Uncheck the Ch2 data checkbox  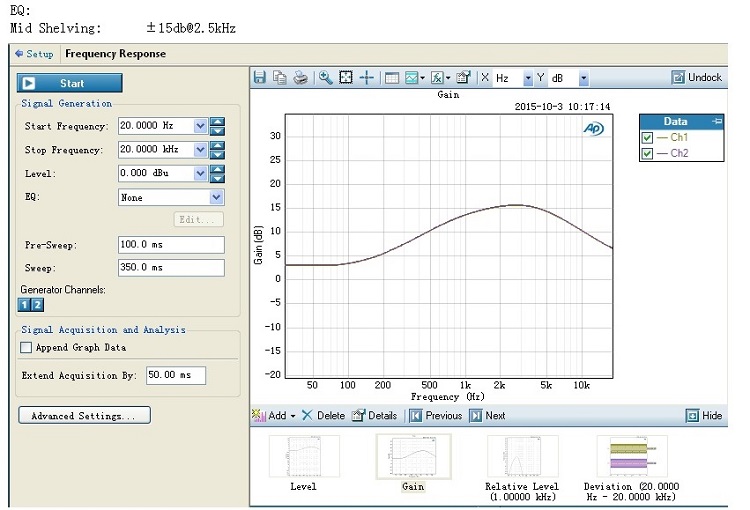click(647, 154)
